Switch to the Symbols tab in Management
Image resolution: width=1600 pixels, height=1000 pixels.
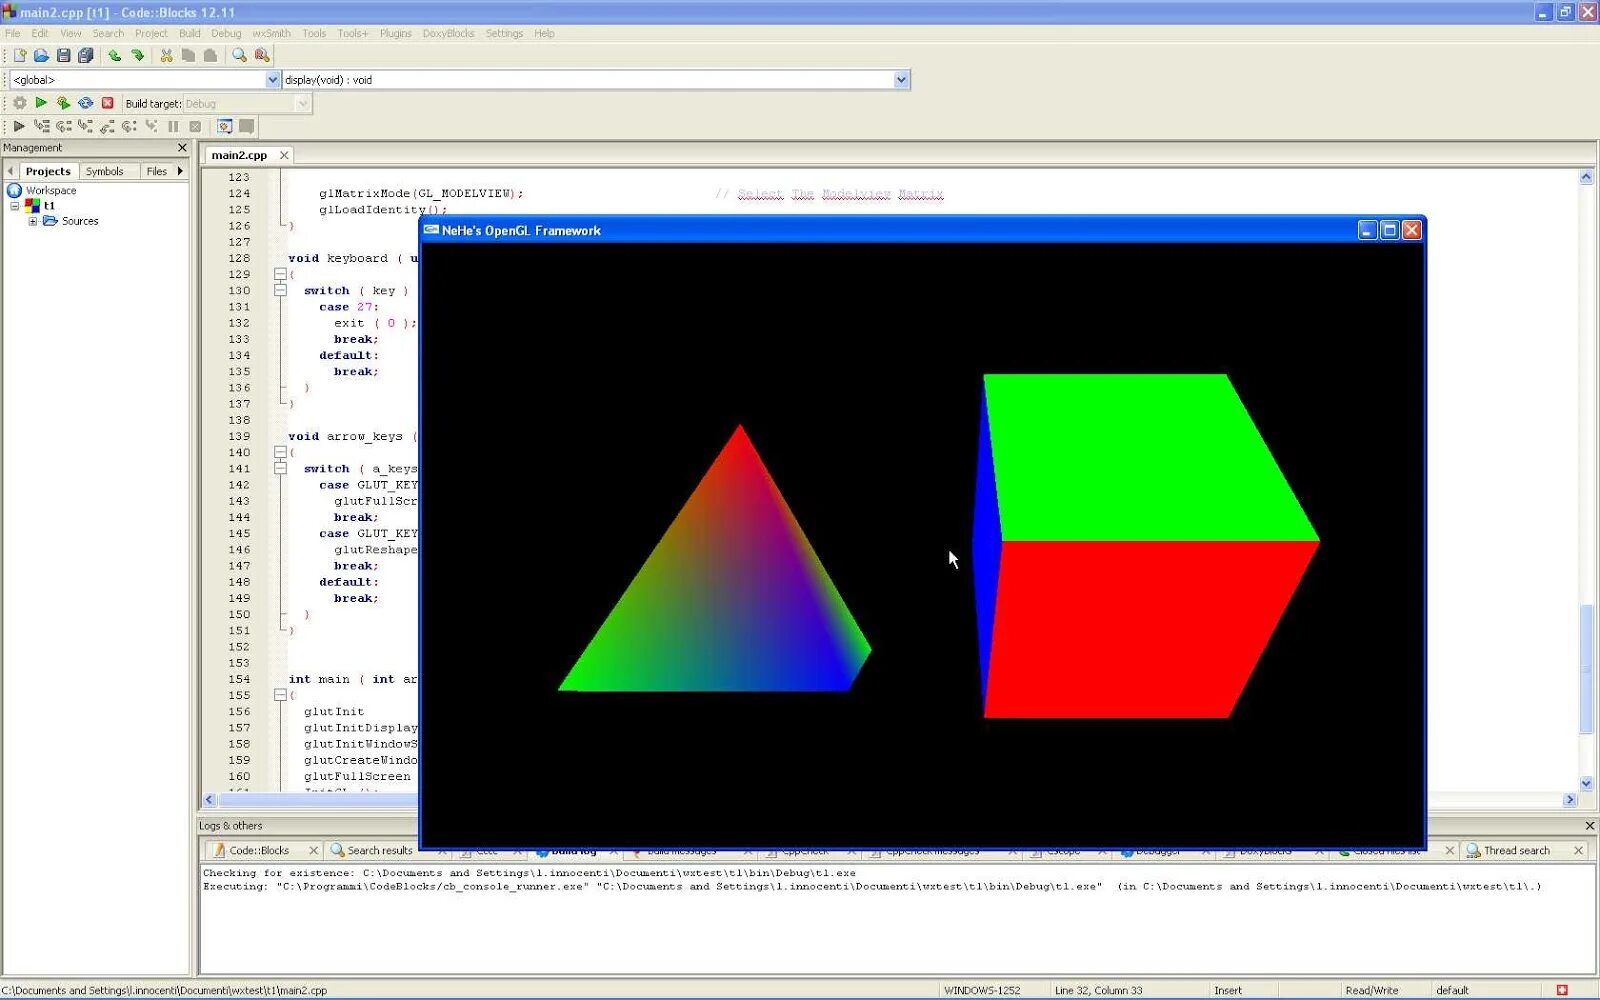pos(105,171)
